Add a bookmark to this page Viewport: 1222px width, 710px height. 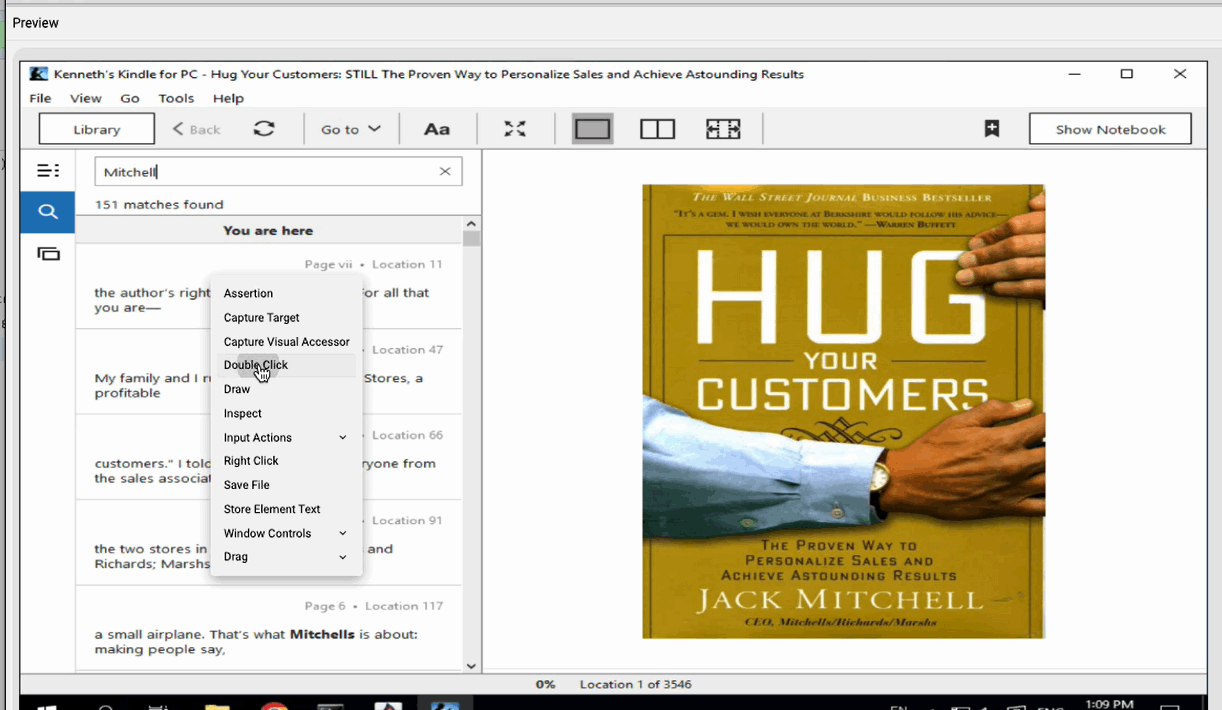point(991,129)
